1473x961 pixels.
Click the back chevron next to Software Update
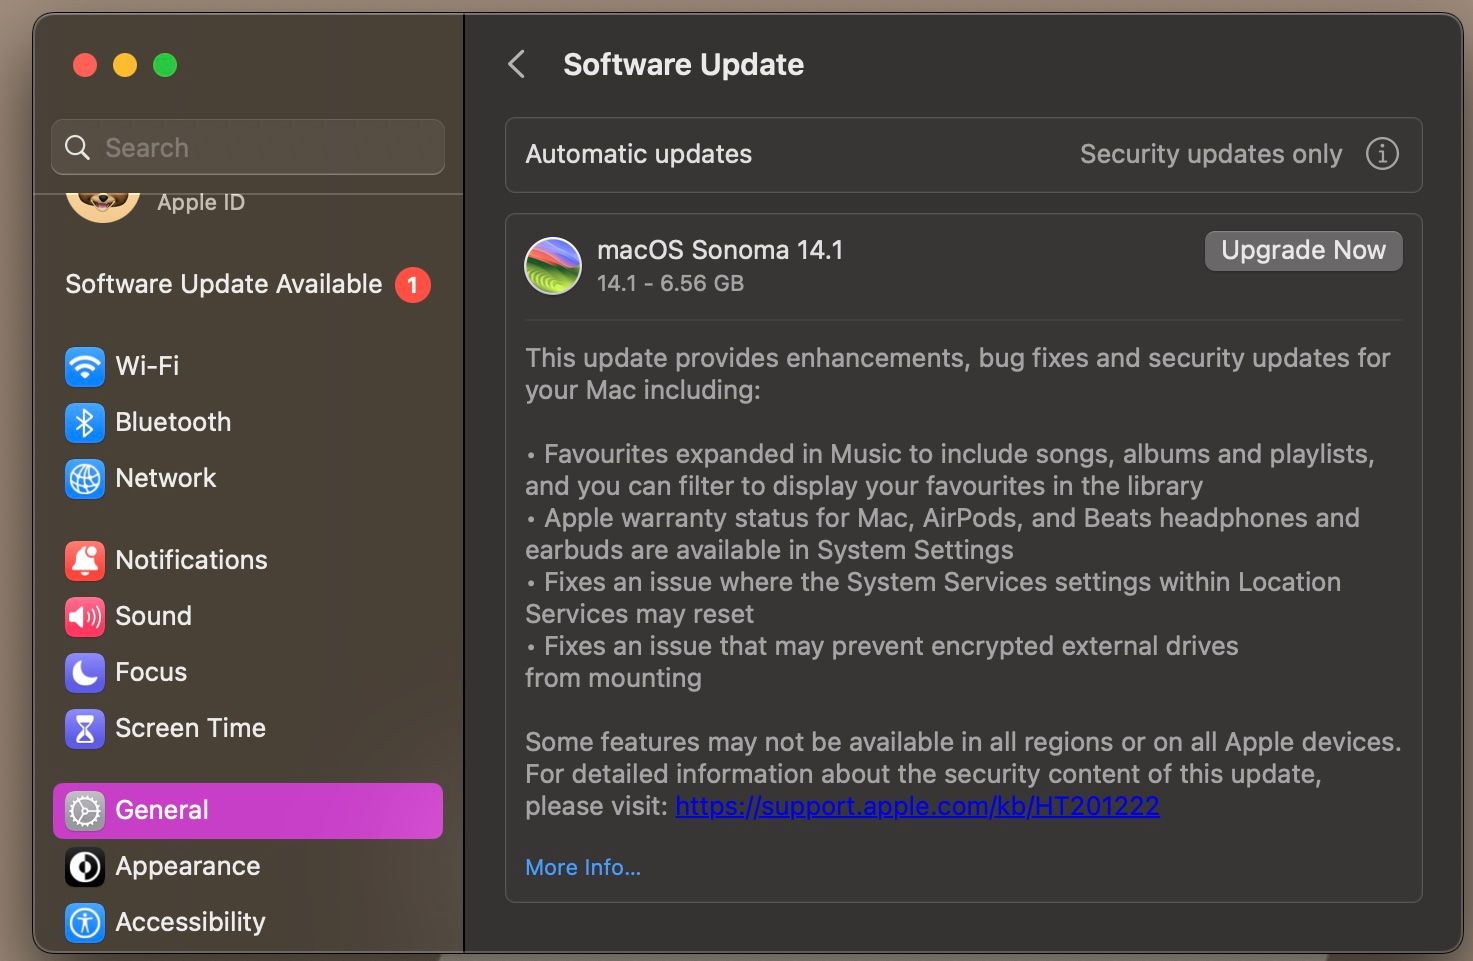(x=516, y=64)
